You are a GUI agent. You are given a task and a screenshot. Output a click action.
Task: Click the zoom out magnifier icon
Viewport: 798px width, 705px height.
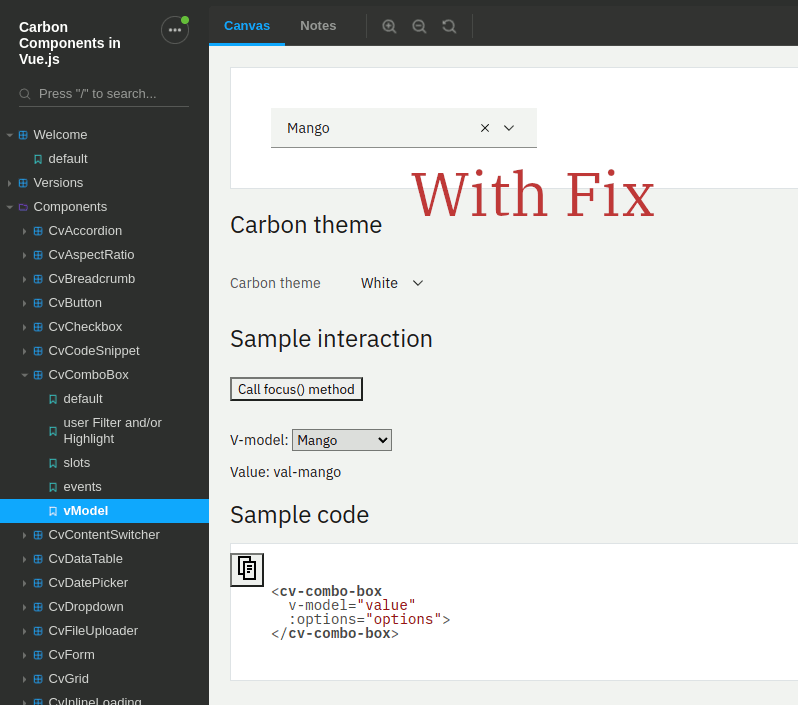419,26
